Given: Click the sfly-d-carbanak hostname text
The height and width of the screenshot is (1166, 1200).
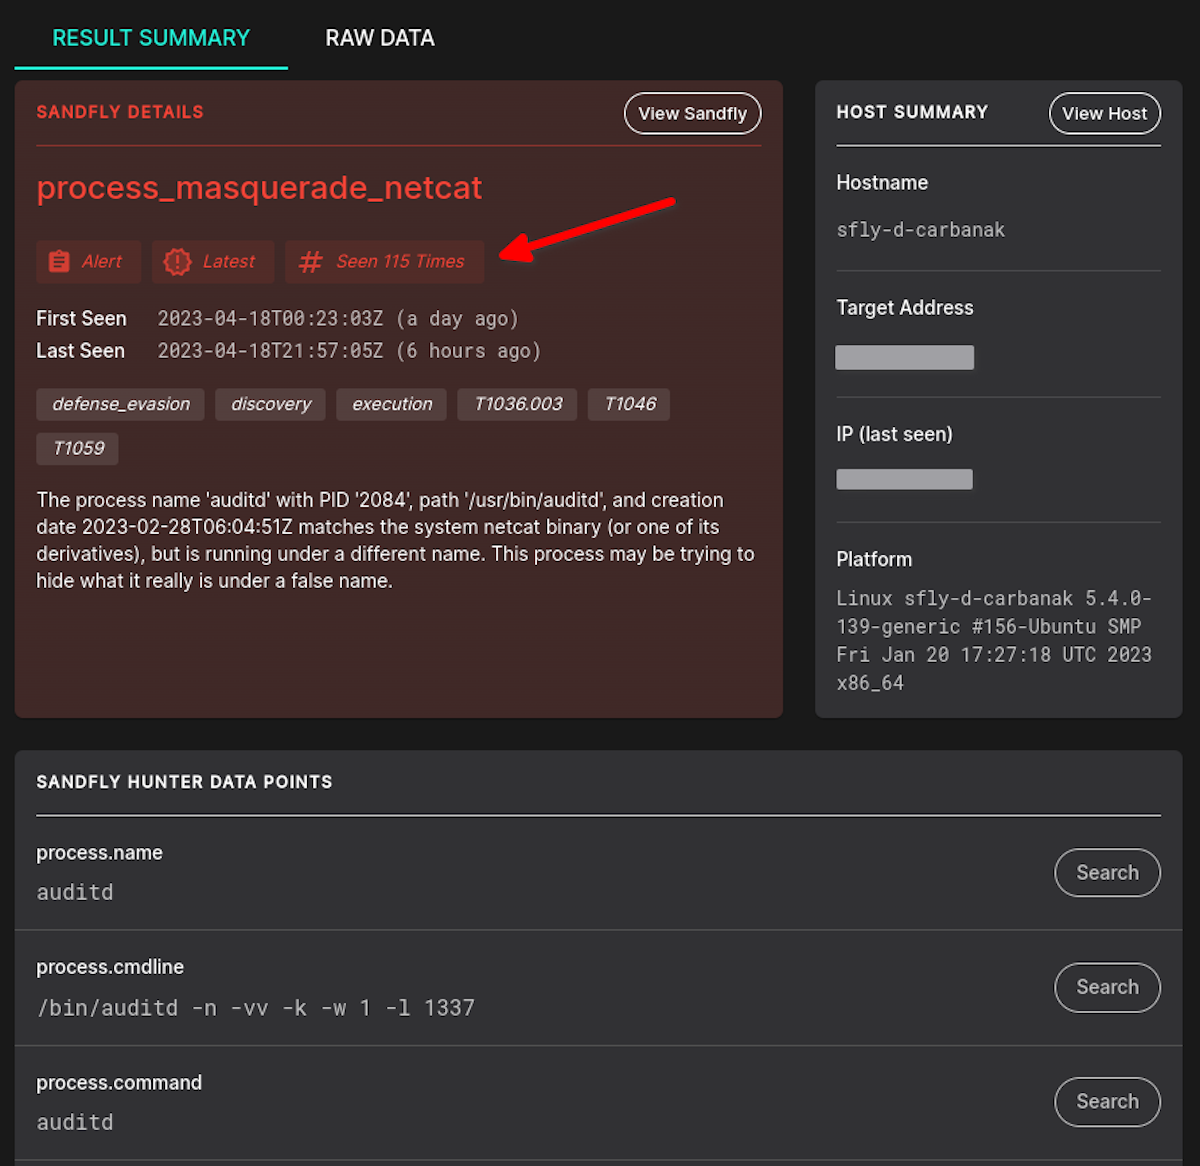Looking at the screenshot, I should (x=921, y=230).
